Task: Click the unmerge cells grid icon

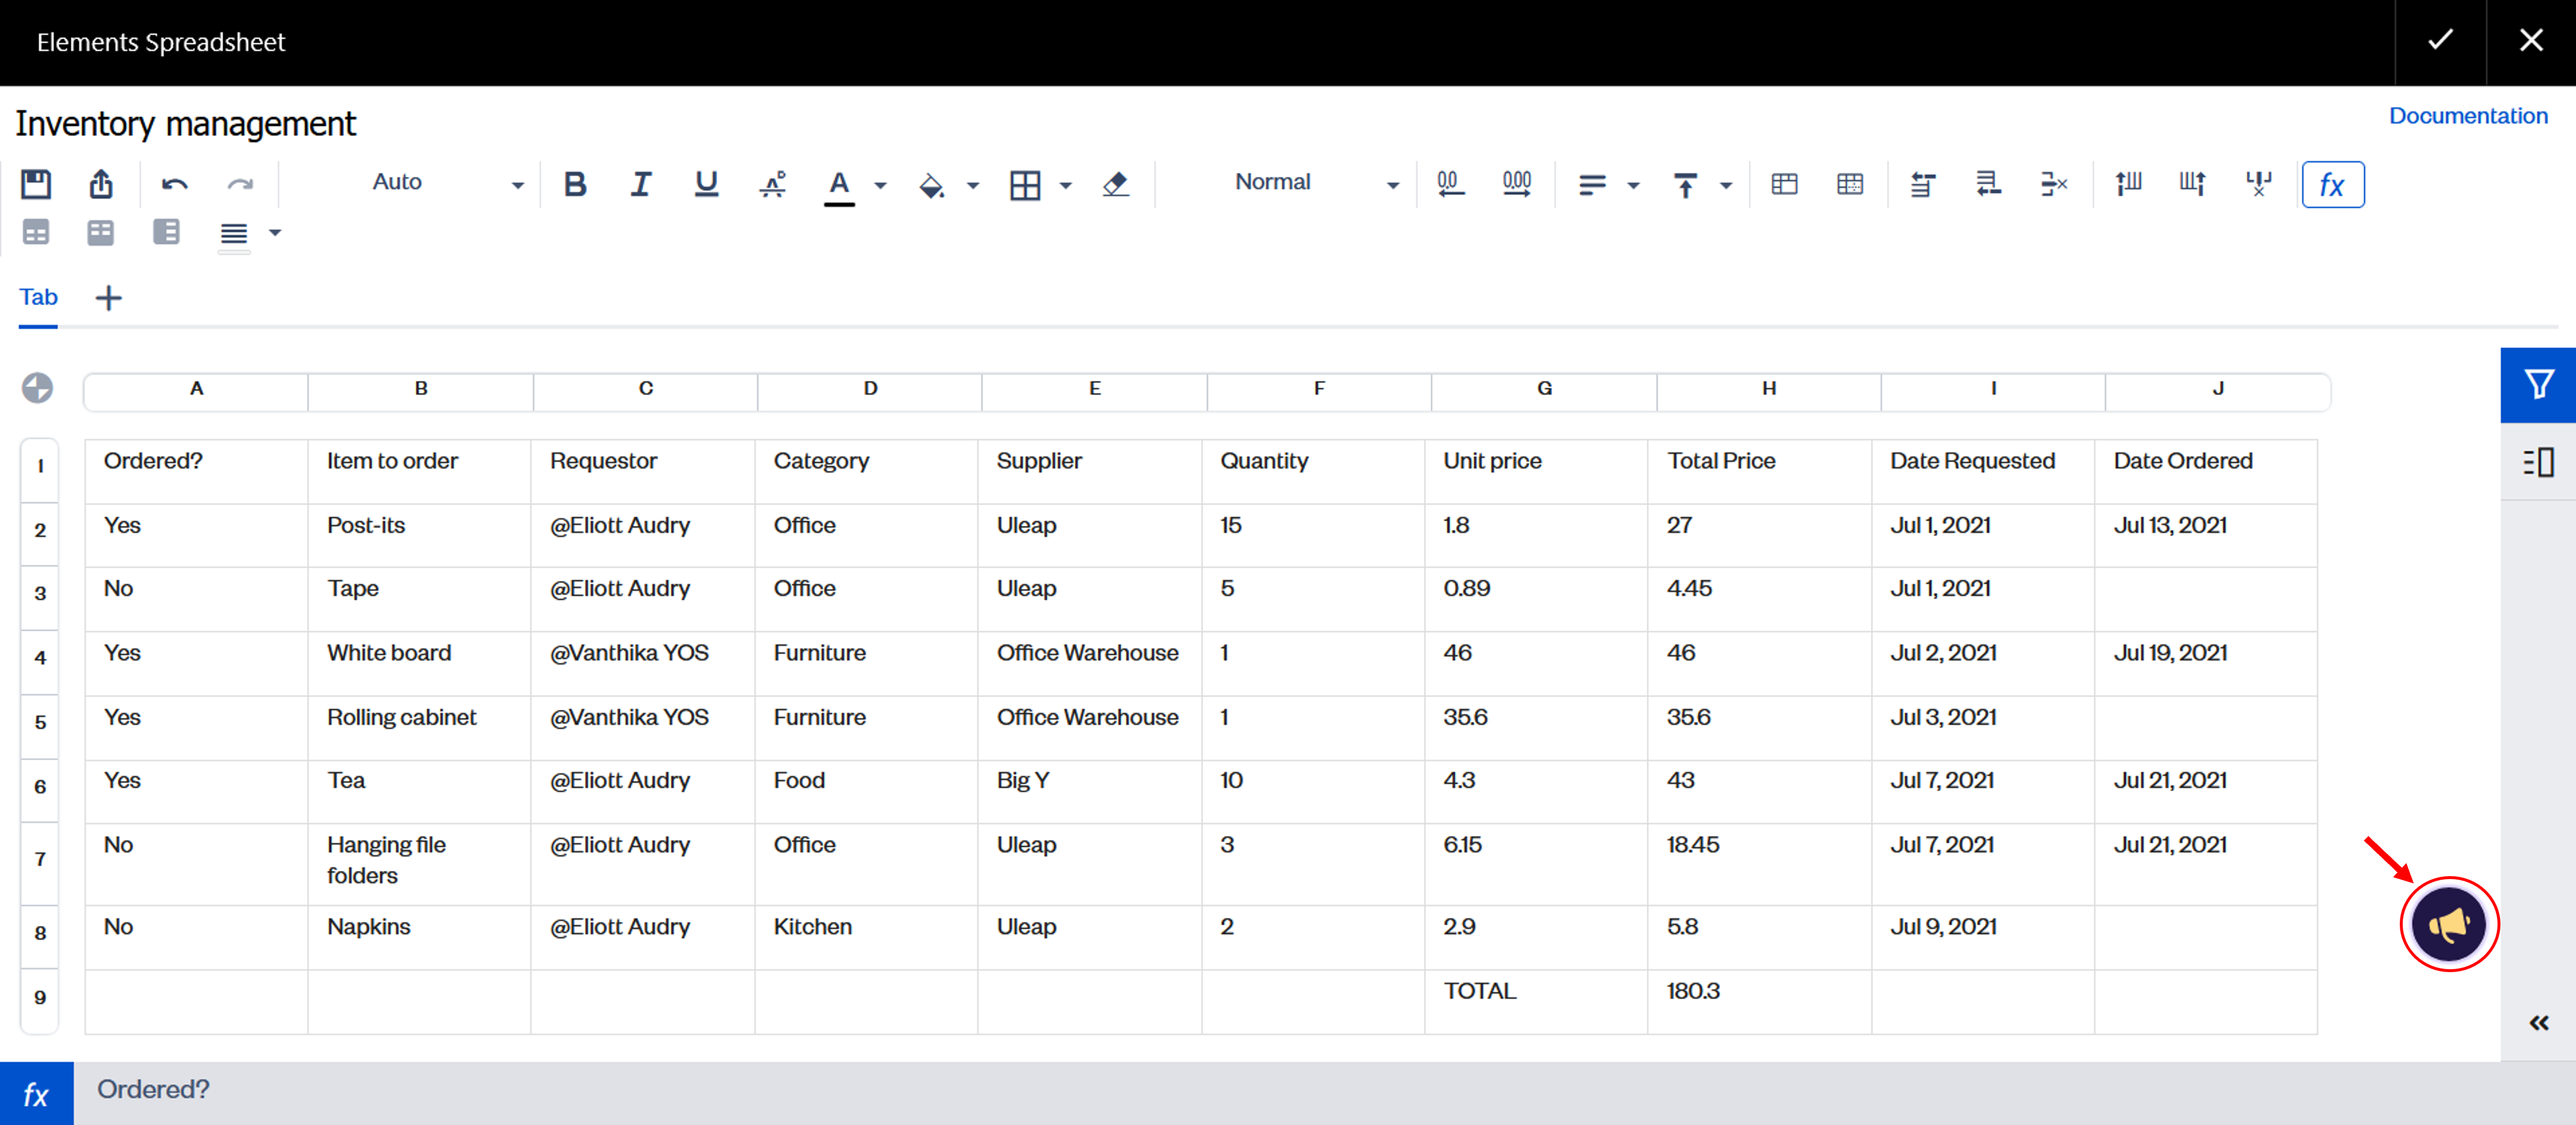Action: click(x=1850, y=184)
